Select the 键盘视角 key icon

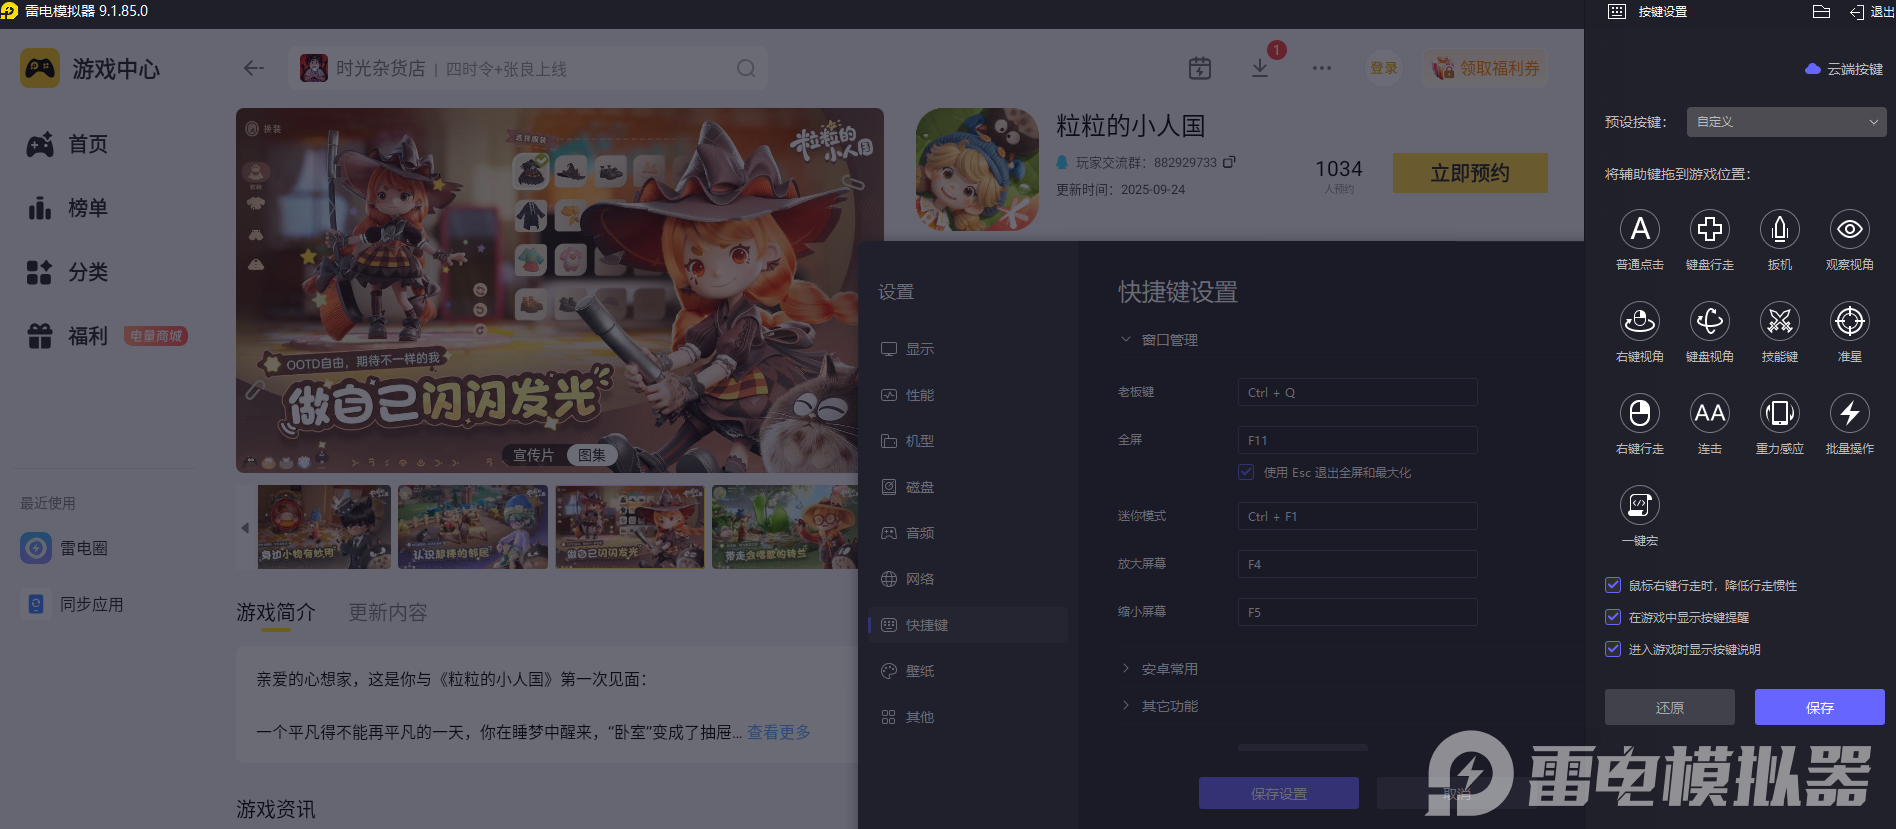[1710, 321]
